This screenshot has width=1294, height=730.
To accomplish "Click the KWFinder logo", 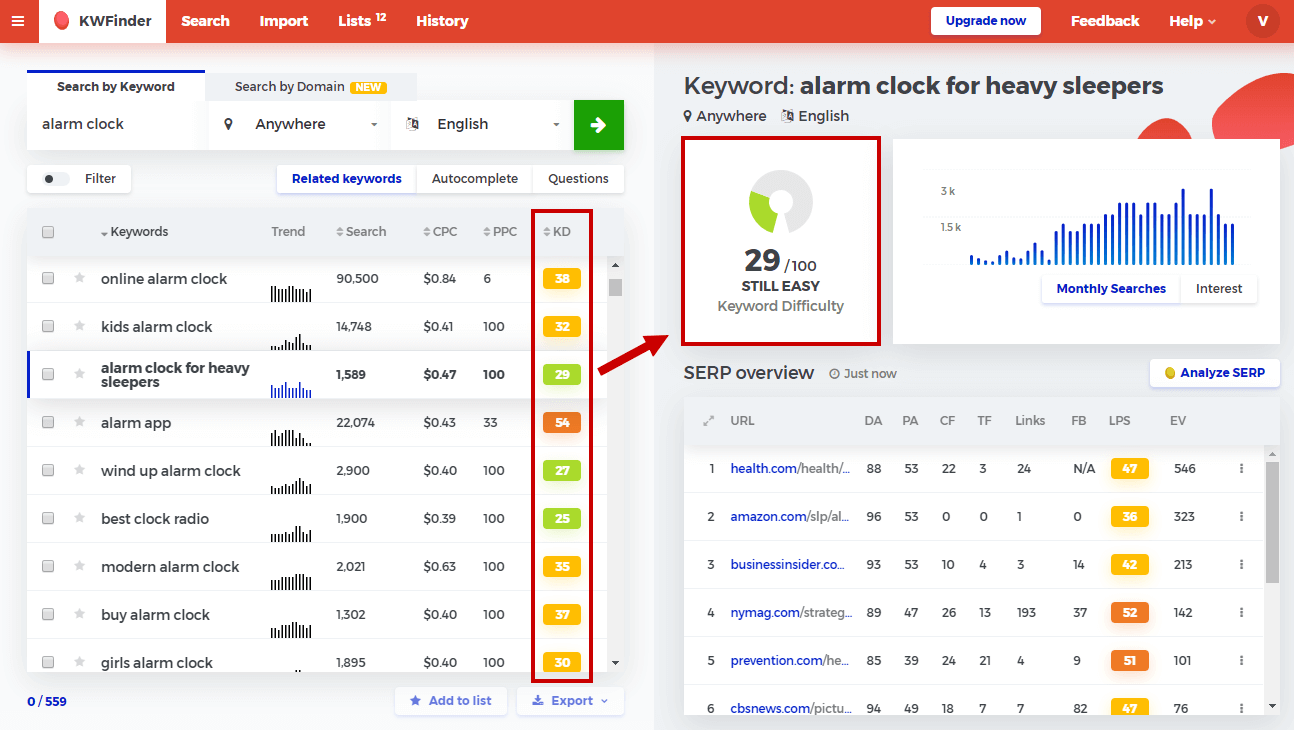I will click(102, 21).
